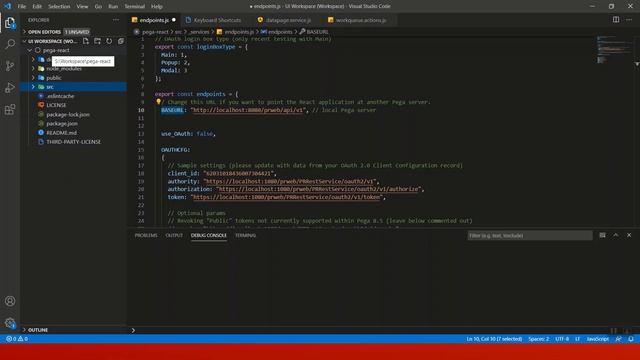The image size is (640, 360).
Task: Open the package.json file
Action: coord(62,123)
